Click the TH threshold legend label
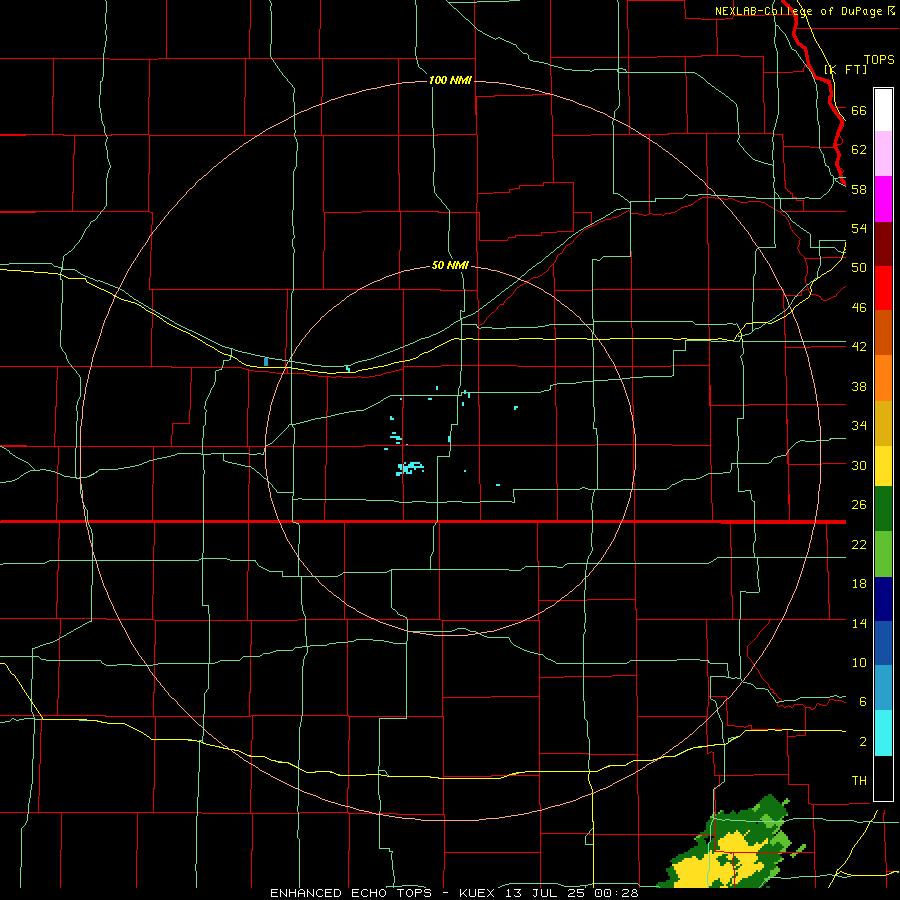Image resolution: width=900 pixels, height=900 pixels. point(859,781)
